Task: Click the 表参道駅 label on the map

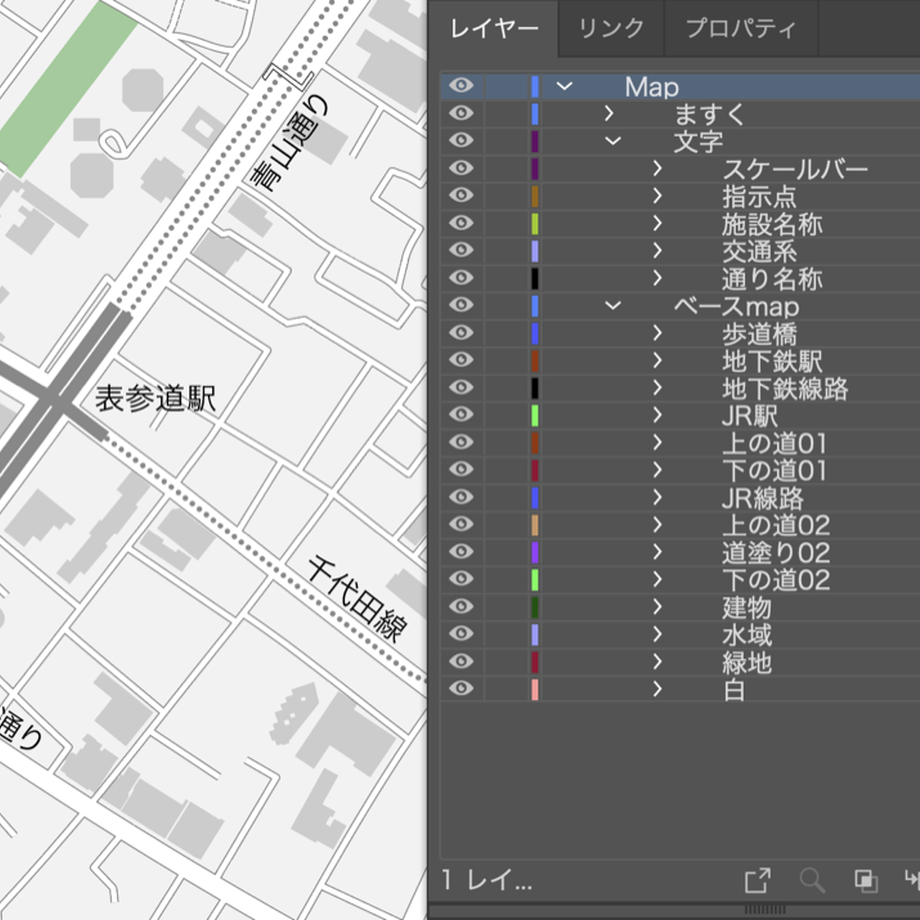Action: 156,399
